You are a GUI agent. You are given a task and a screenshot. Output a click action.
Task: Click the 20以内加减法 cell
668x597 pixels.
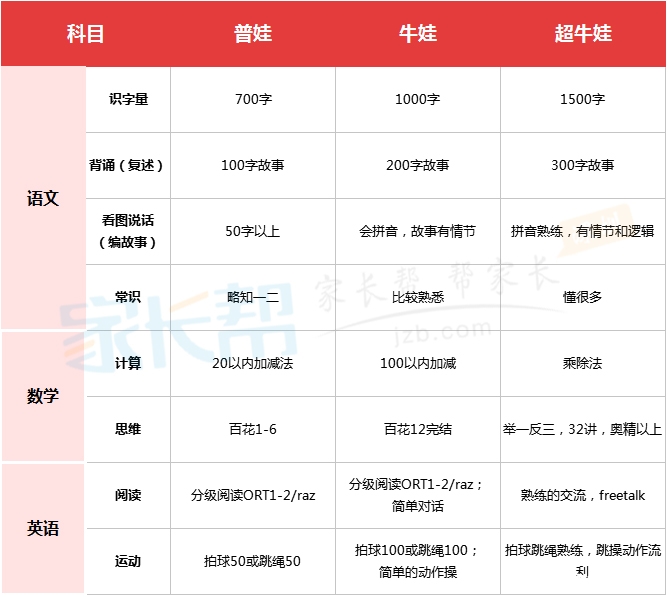coord(253,363)
